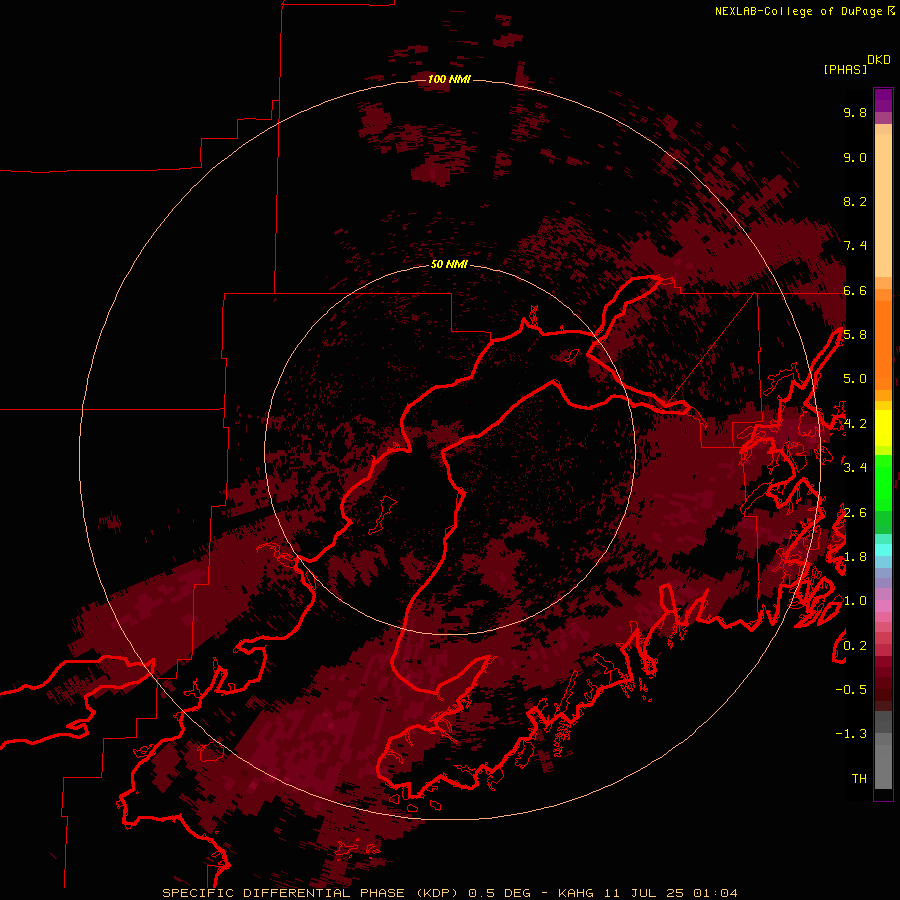
Task: Click the 7.4 value on the color scale
Action: (x=855, y=246)
